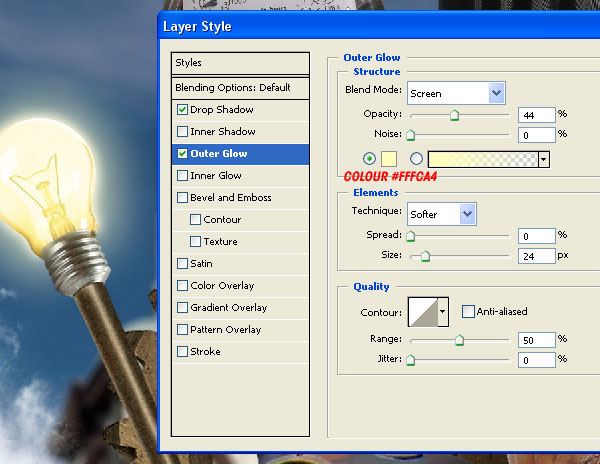This screenshot has height=464, width=600.
Task: Enable the Bevel and Emboss checkbox
Action: pos(182,198)
